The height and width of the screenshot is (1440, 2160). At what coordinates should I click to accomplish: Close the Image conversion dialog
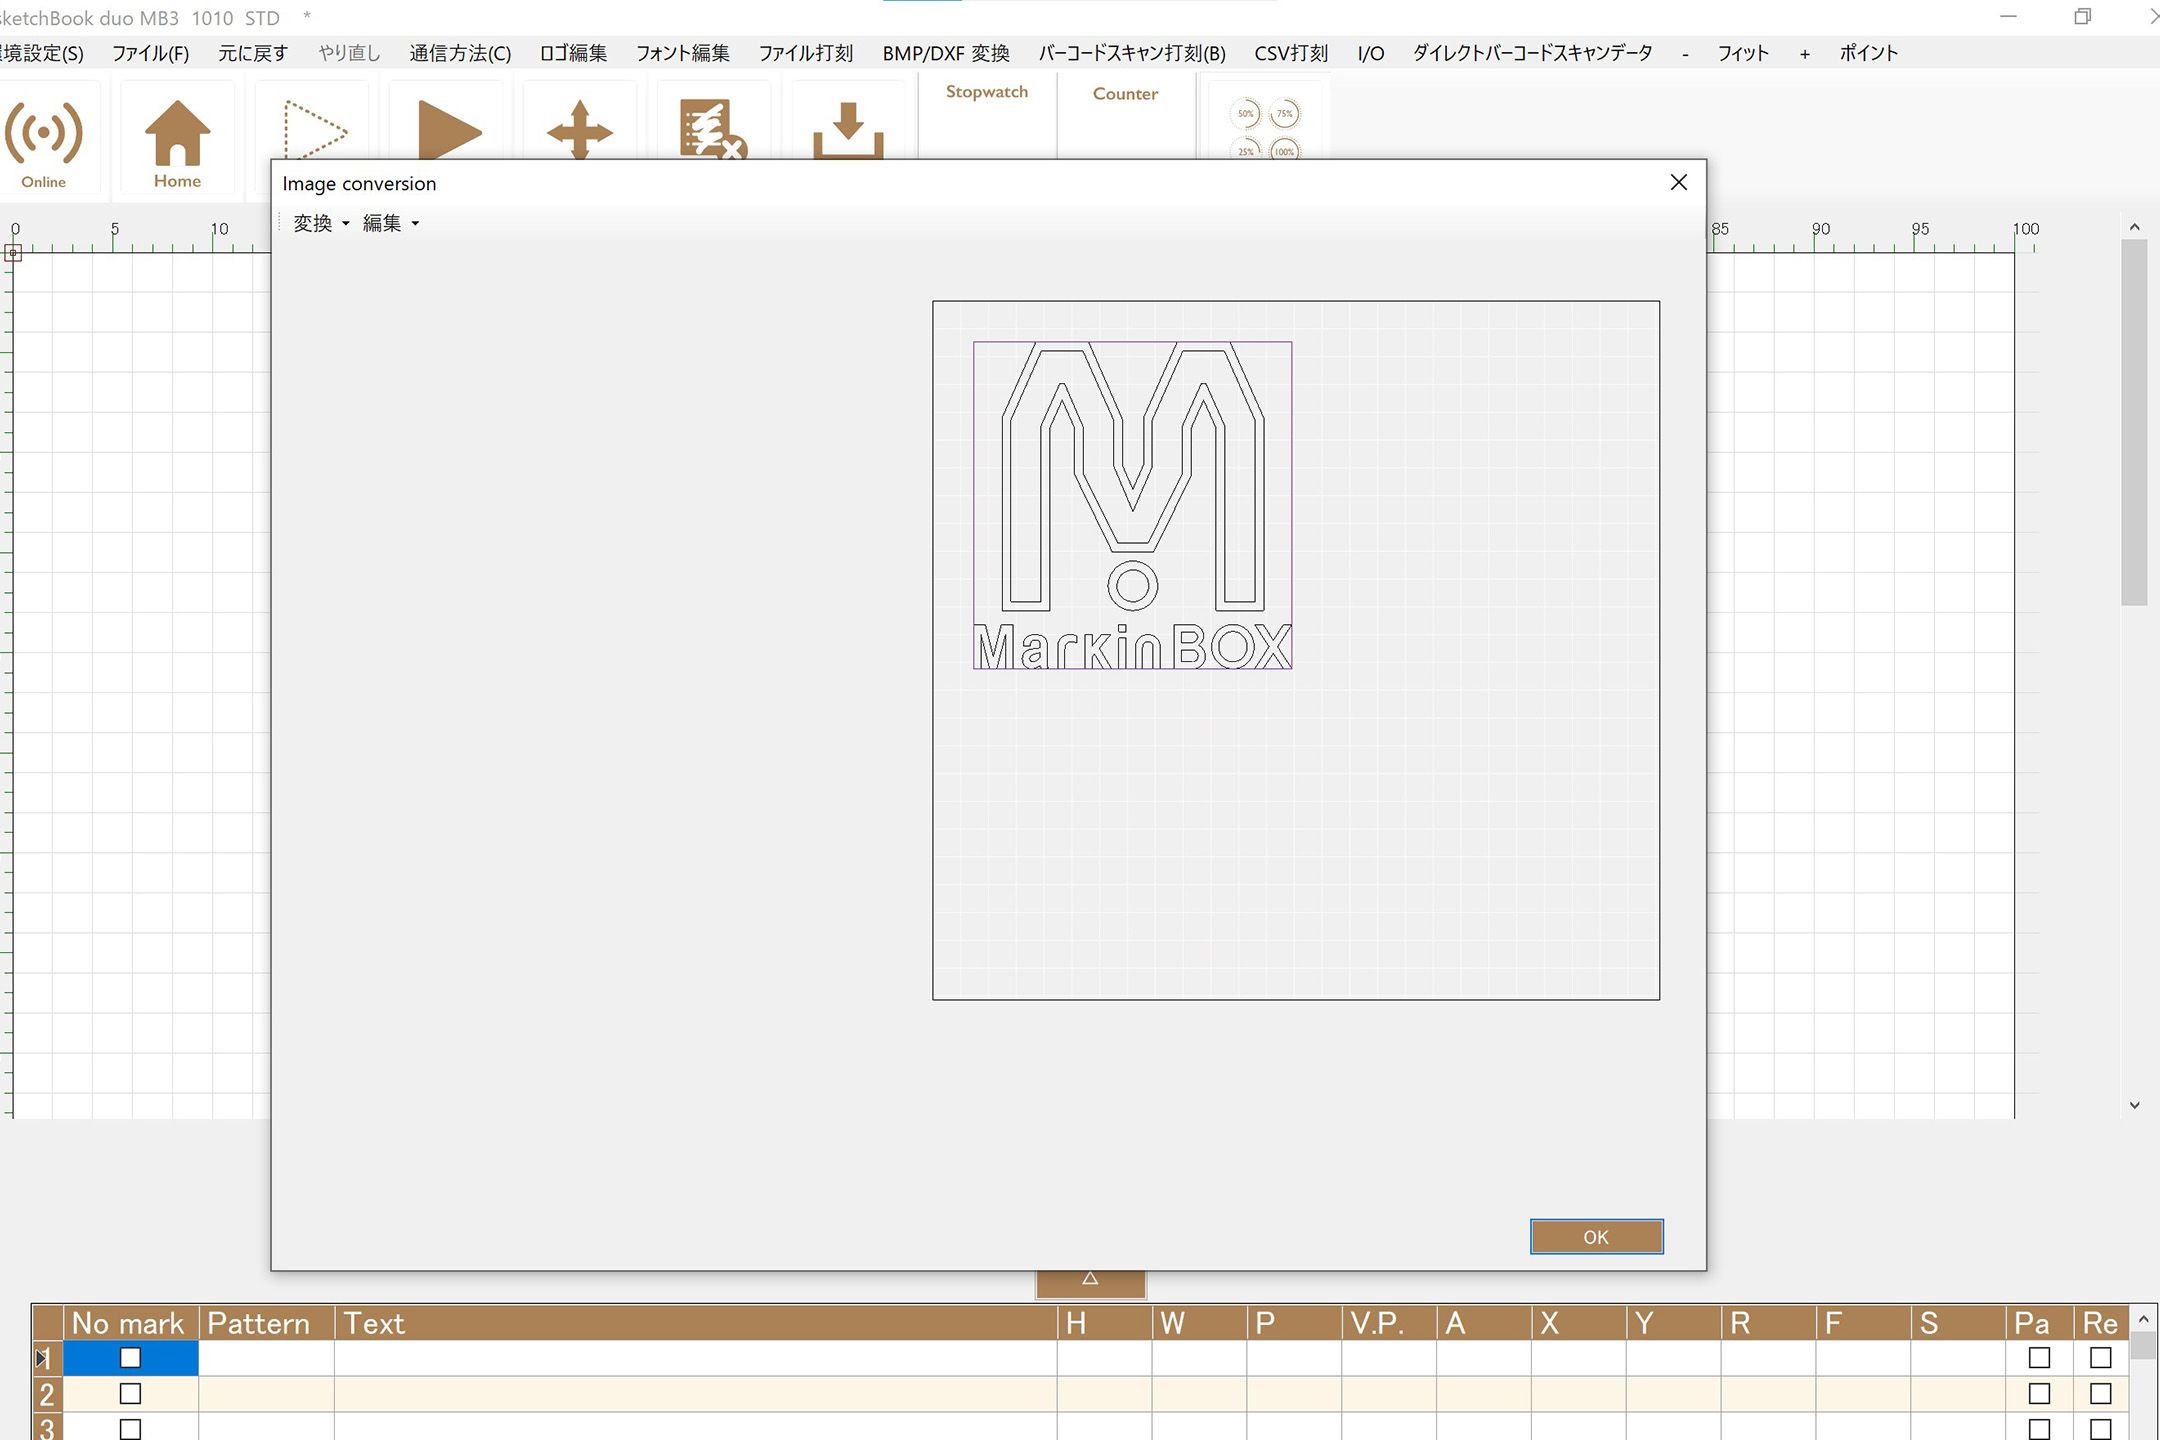[x=1679, y=182]
